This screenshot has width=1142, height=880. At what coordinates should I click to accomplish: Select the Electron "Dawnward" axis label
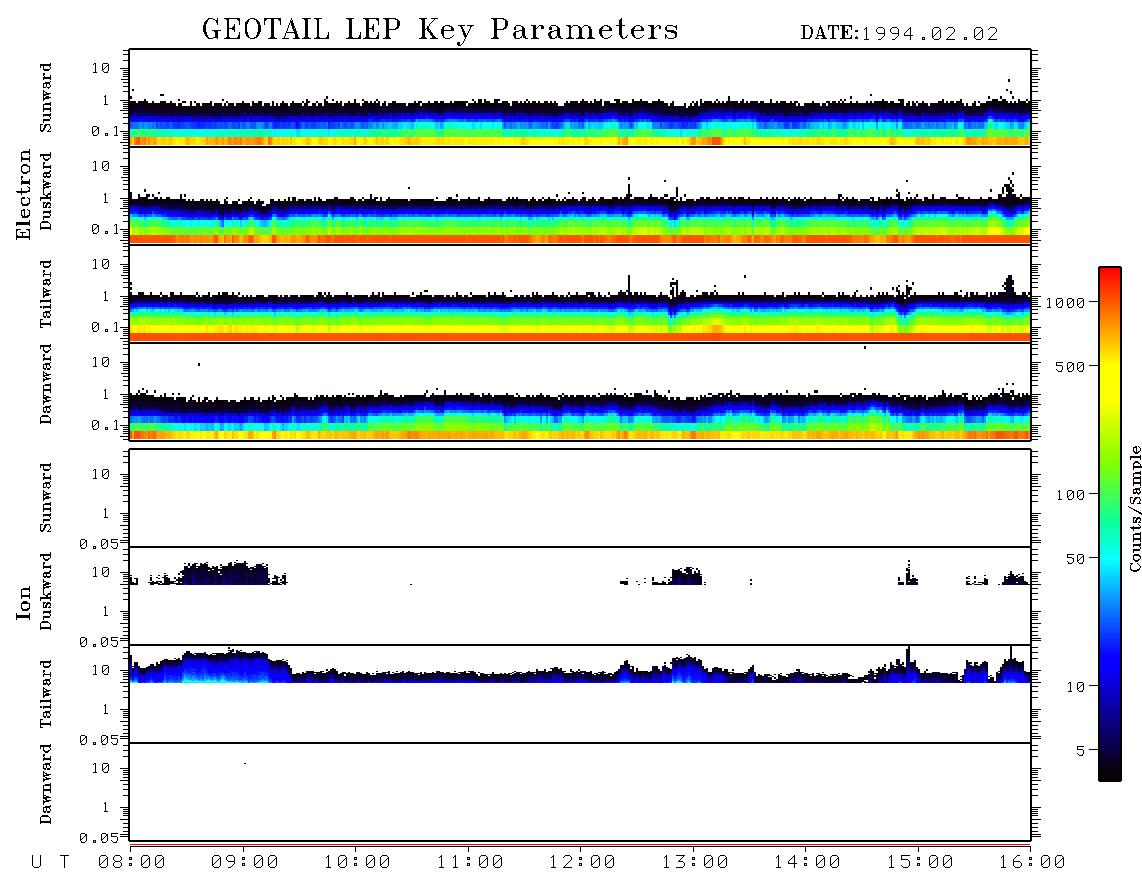(46, 384)
